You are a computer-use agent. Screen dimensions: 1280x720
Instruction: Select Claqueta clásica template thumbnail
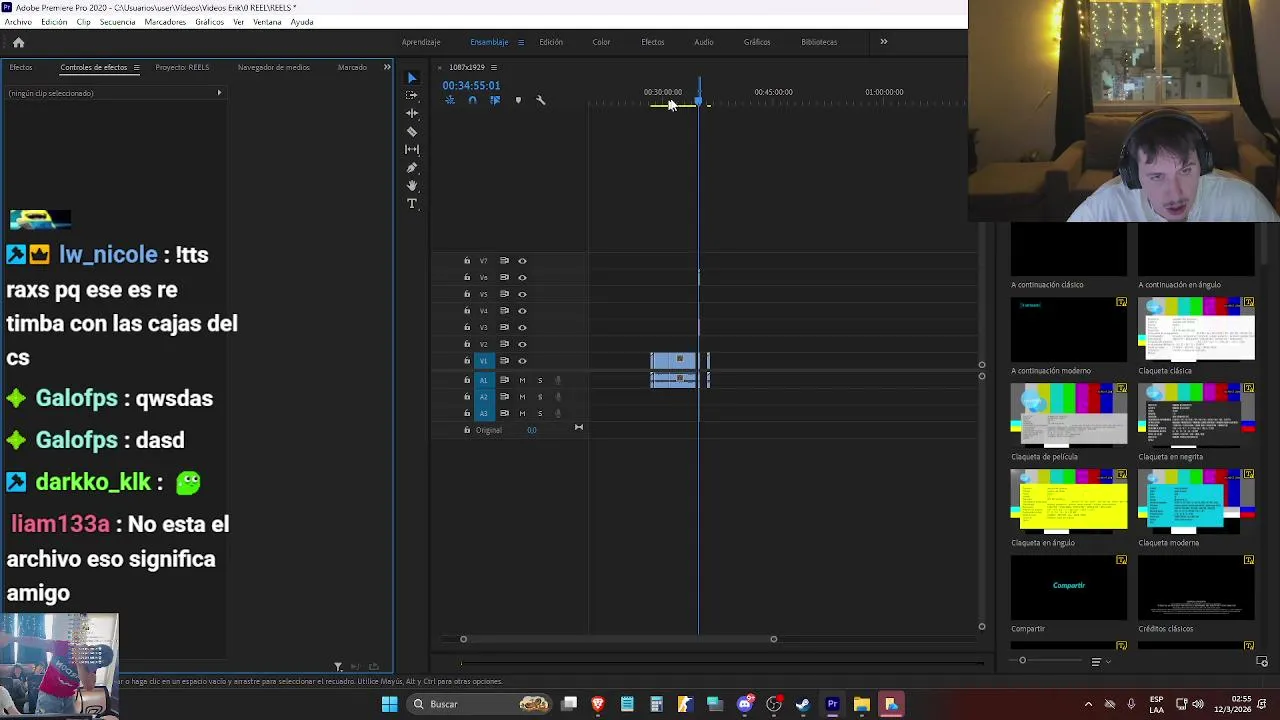pos(1196,329)
